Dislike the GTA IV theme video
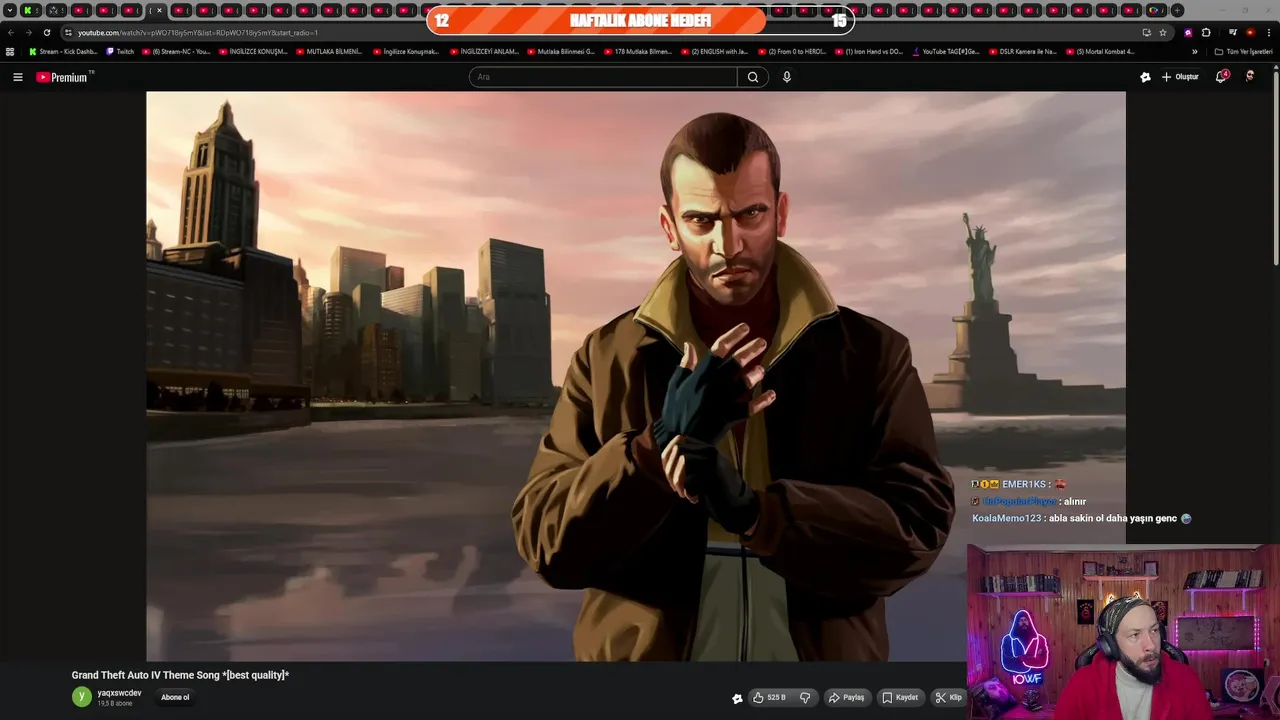This screenshot has height=720, width=1280. (805, 698)
